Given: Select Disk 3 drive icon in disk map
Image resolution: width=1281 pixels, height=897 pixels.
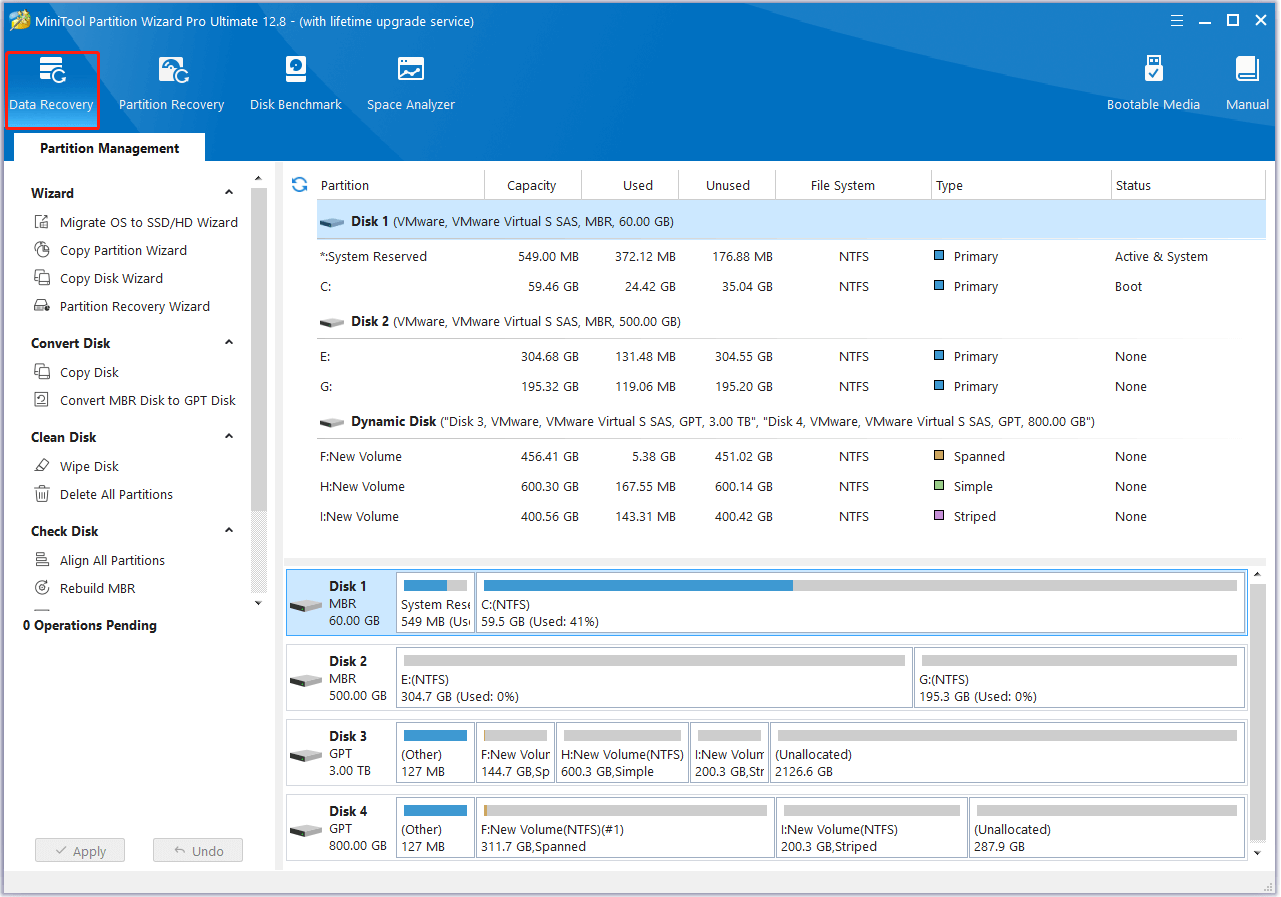Looking at the screenshot, I should tap(305, 755).
